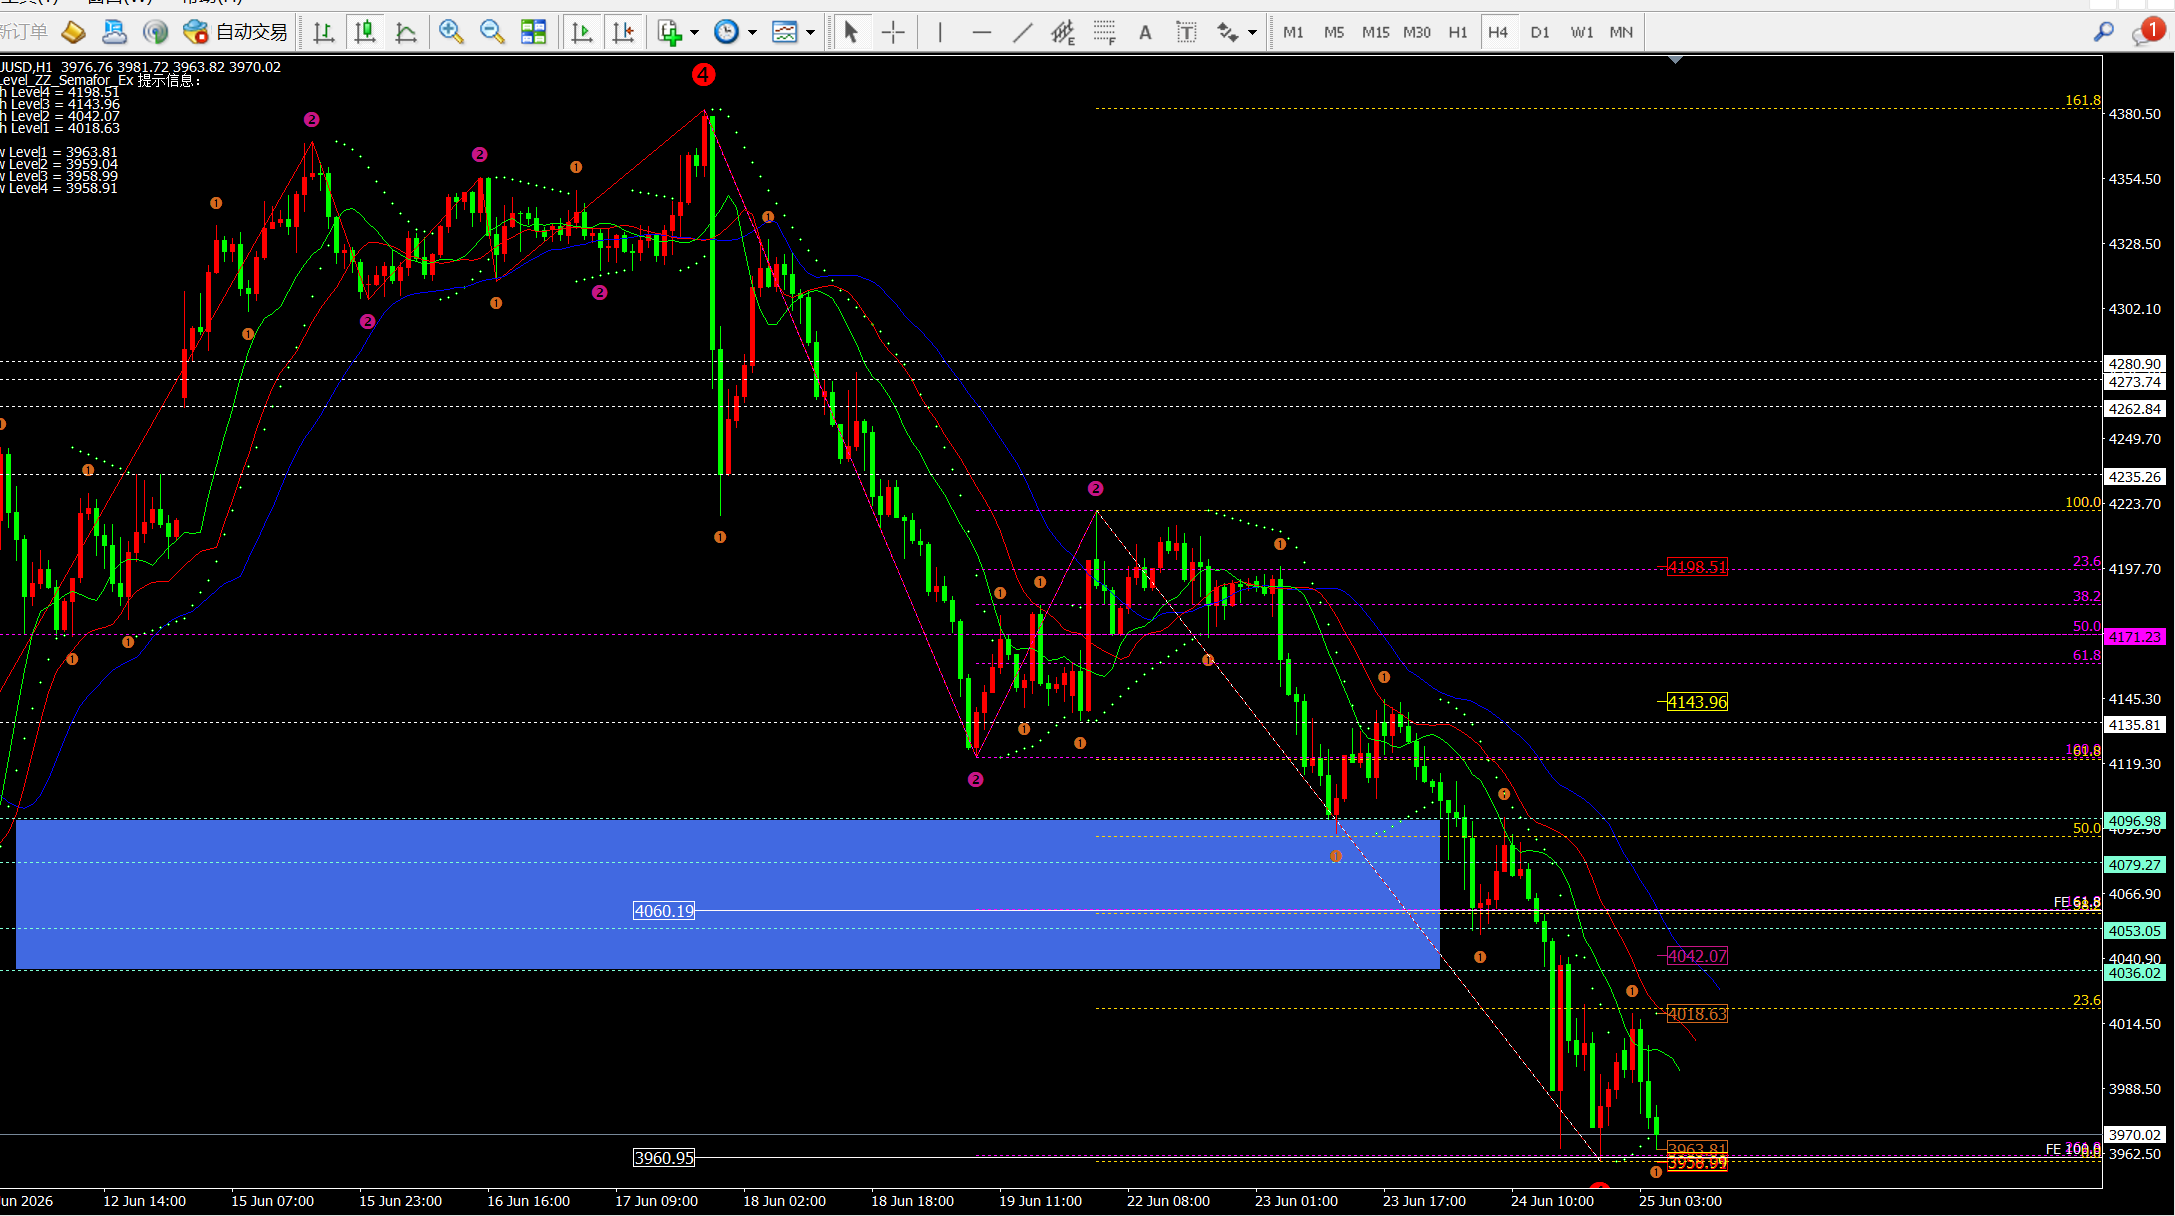
Task: Switch chart to line chart mode
Action: click(x=406, y=33)
